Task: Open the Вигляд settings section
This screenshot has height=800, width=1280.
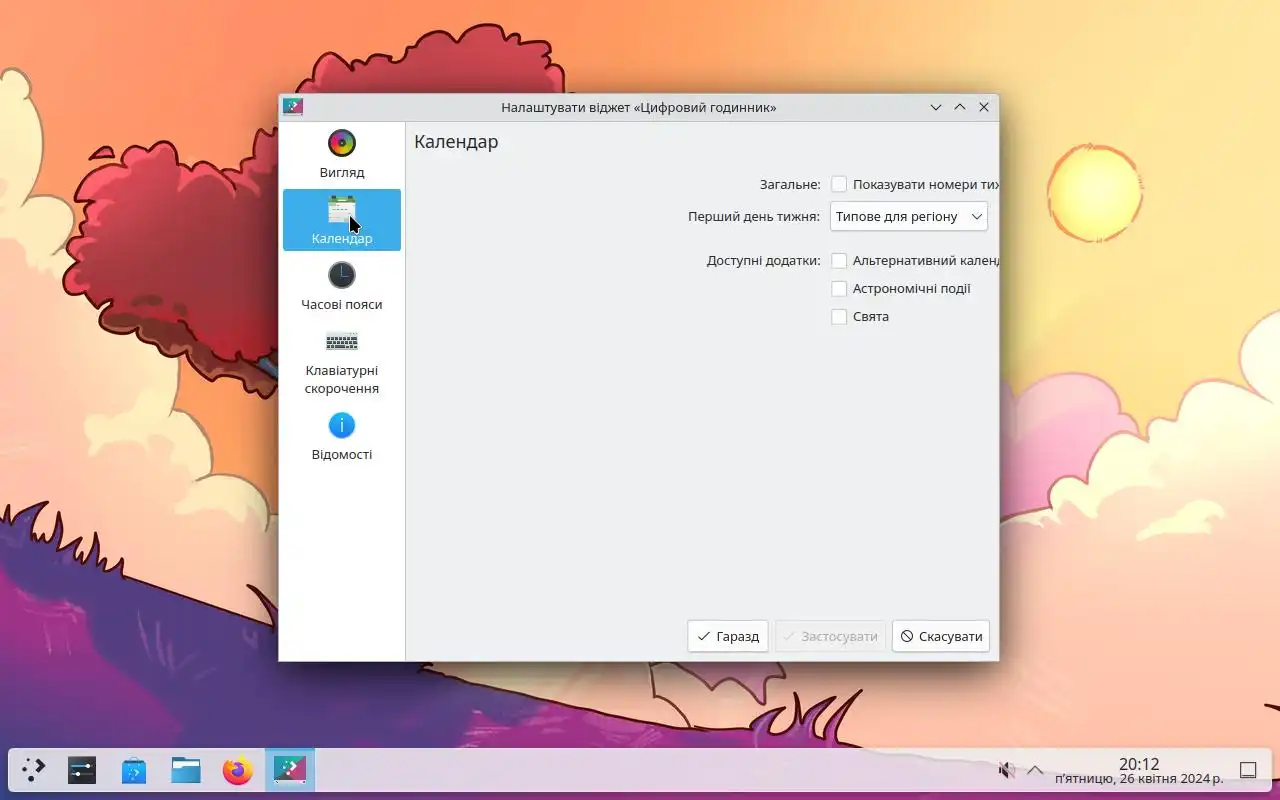Action: 342,155
